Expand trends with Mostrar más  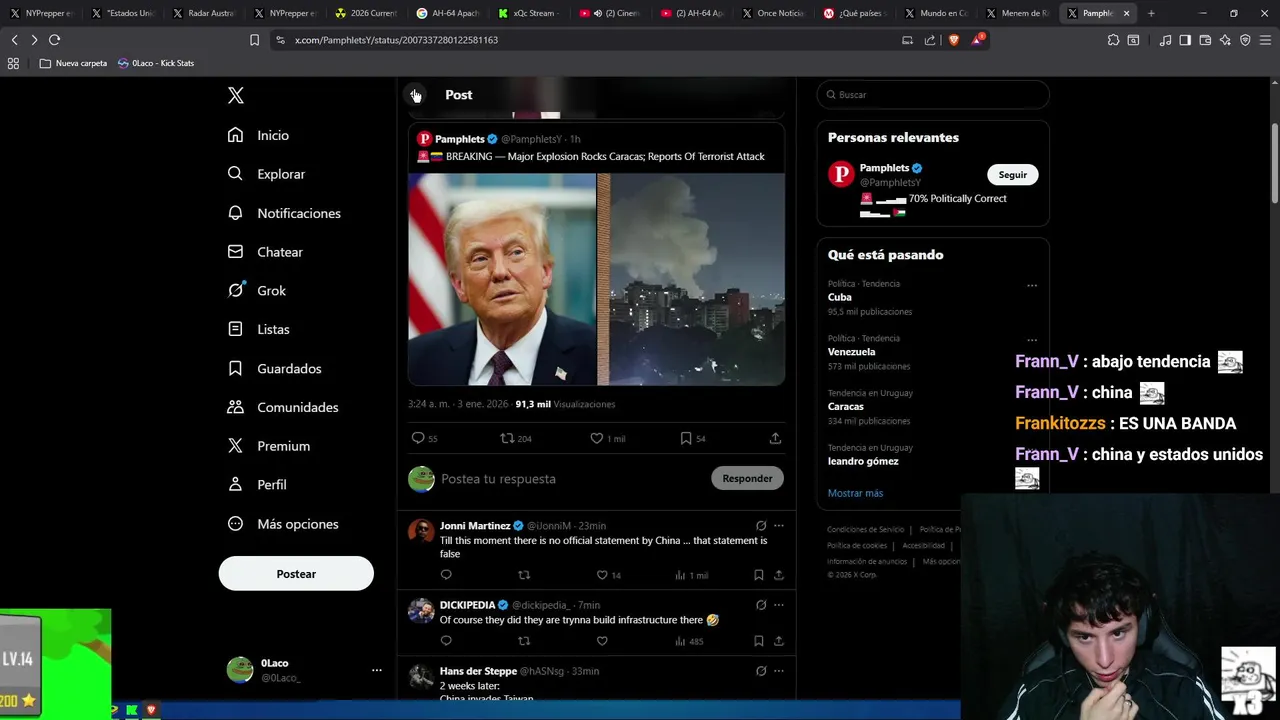point(855,493)
